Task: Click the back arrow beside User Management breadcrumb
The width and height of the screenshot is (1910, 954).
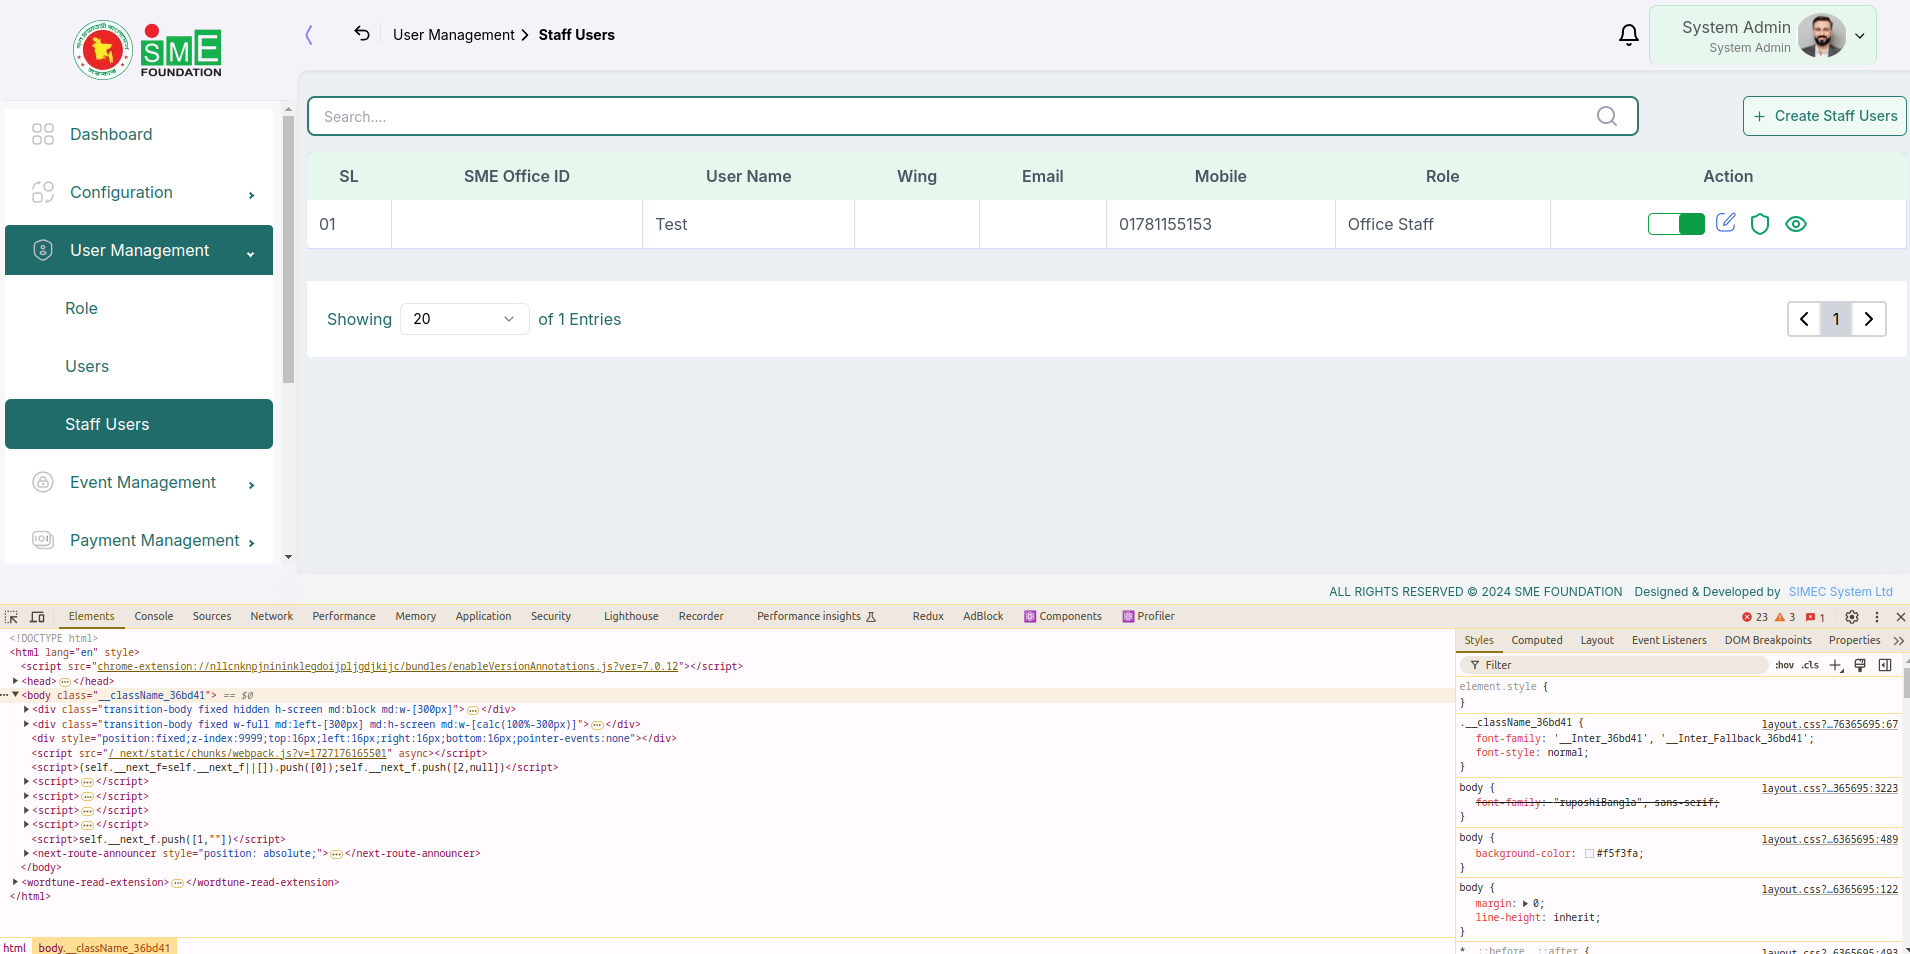Action: click(362, 34)
